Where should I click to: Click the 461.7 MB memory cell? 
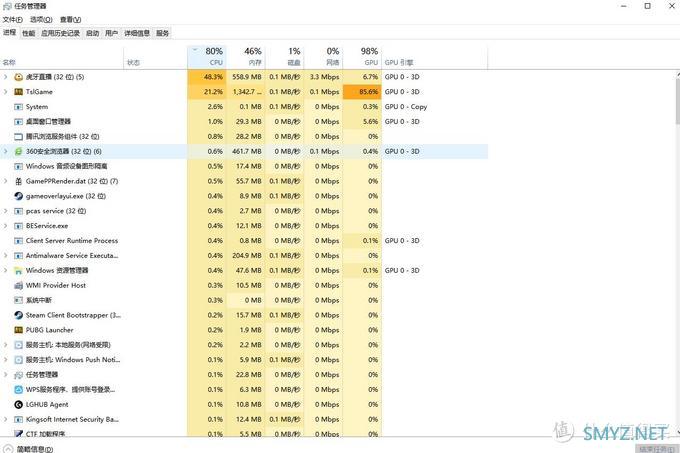[x=245, y=151]
